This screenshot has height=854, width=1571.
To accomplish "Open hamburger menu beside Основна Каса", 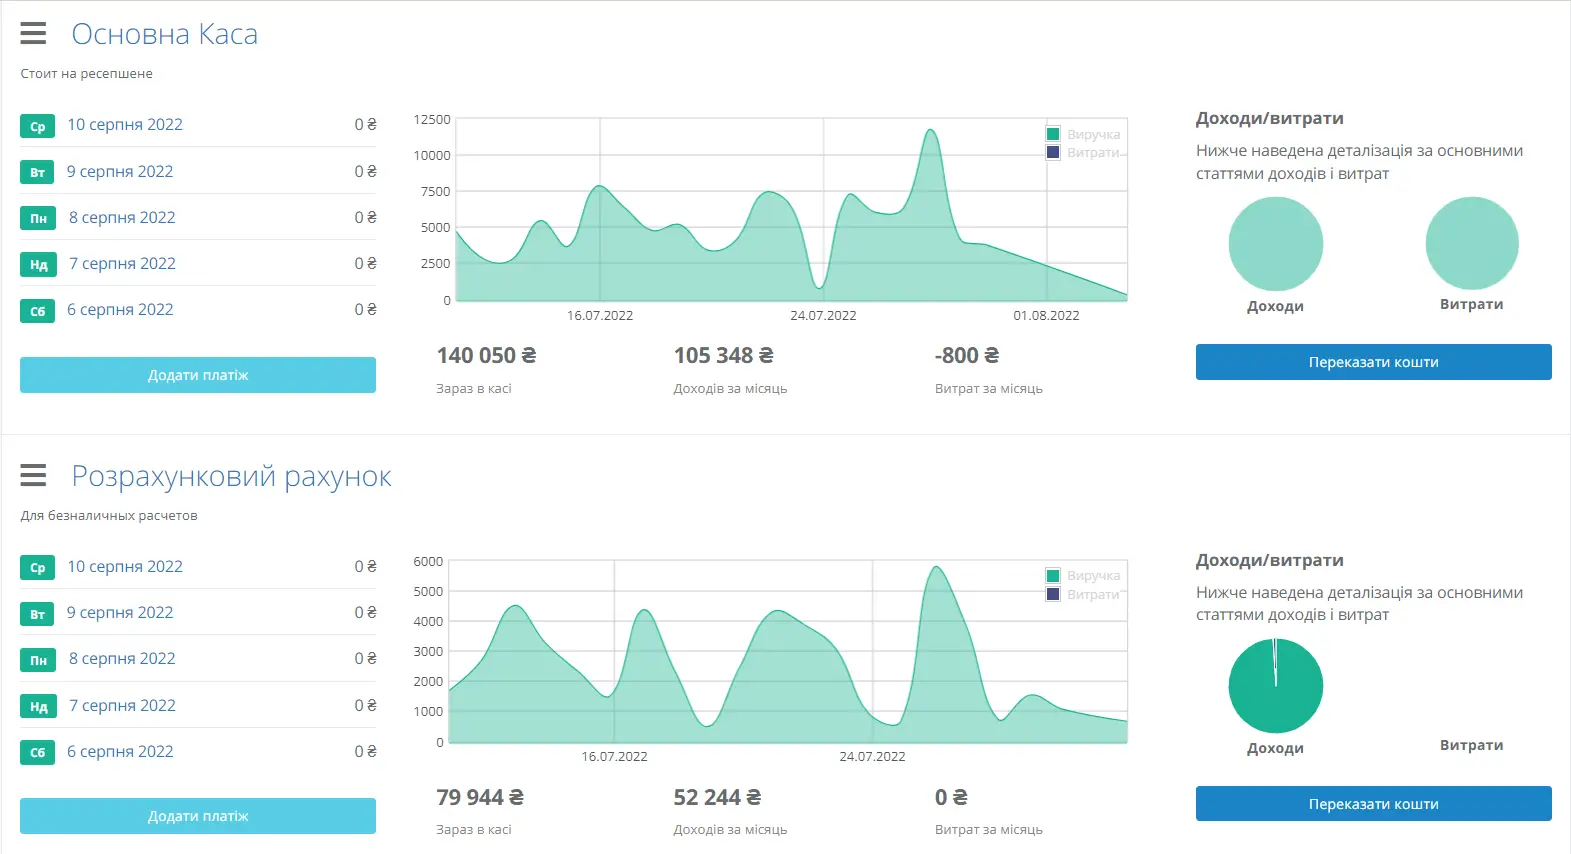I will [x=33, y=34].
